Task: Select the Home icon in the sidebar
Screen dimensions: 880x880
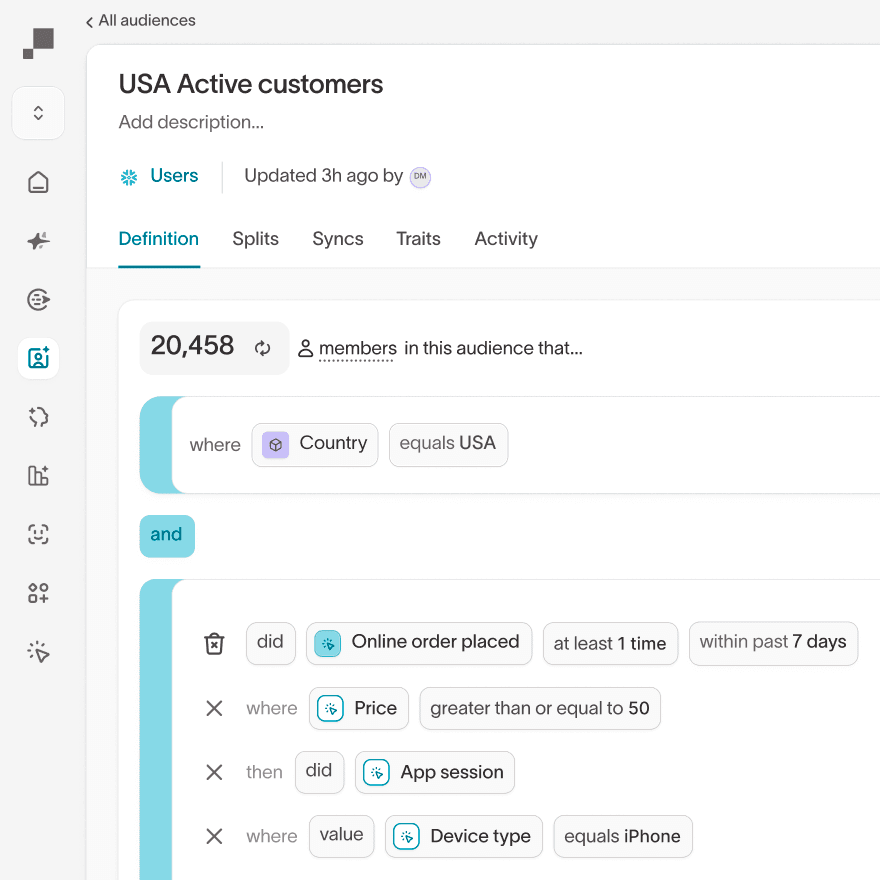Action: pyautogui.click(x=38, y=181)
